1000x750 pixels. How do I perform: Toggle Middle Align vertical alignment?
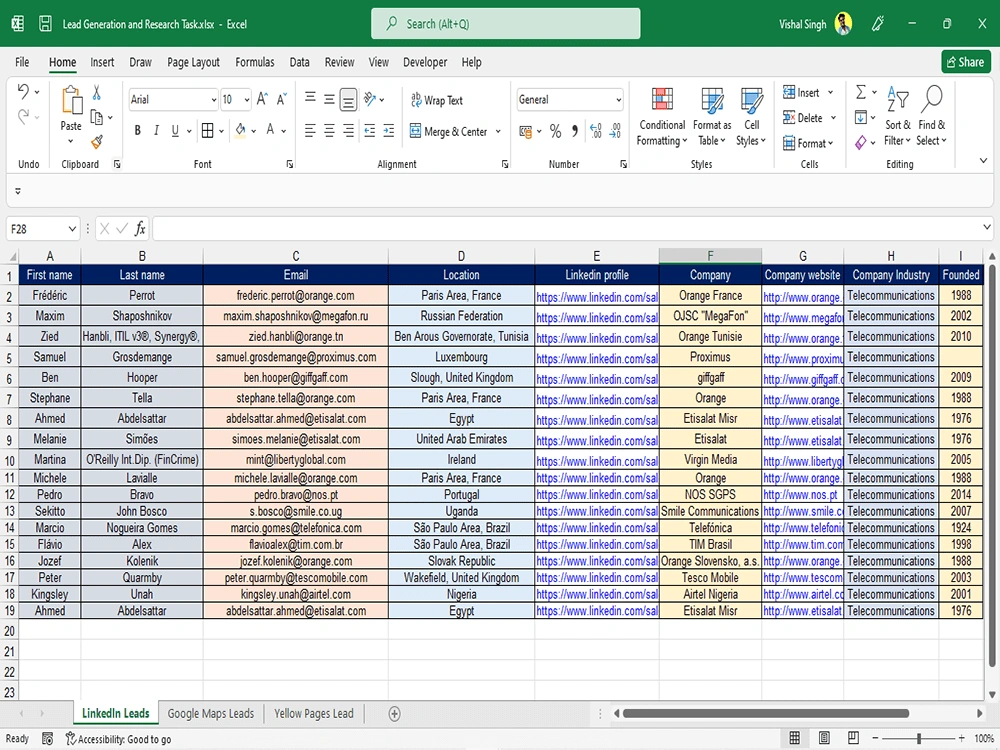pos(329,99)
